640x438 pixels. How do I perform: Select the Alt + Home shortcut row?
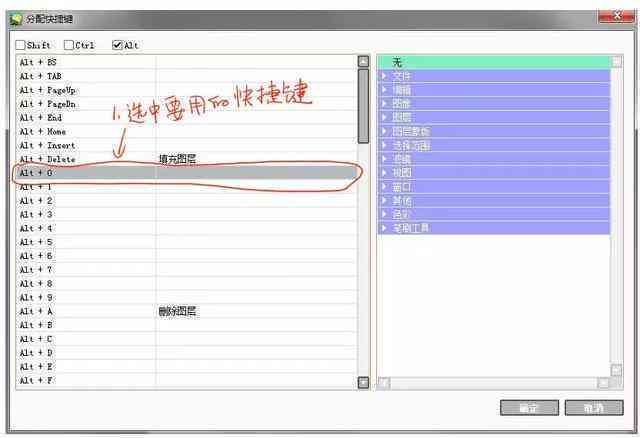[187, 131]
